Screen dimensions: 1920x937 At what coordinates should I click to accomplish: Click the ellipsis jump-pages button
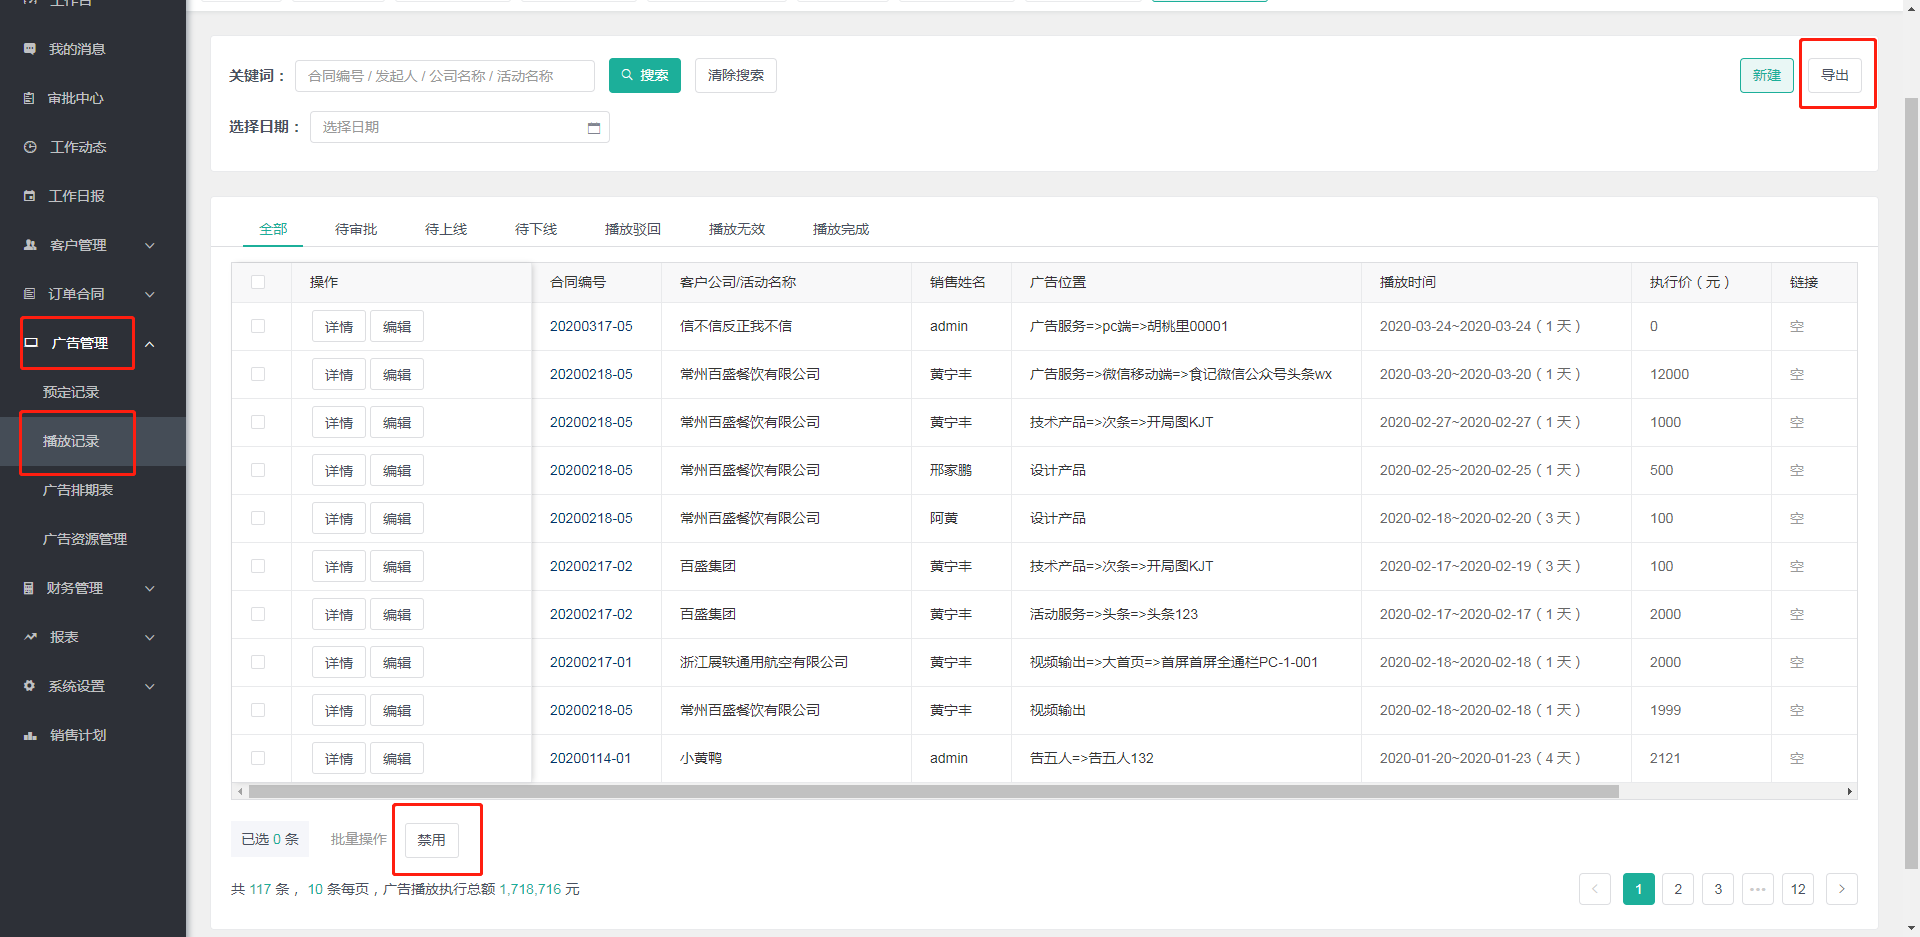(x=1758, y=889)
